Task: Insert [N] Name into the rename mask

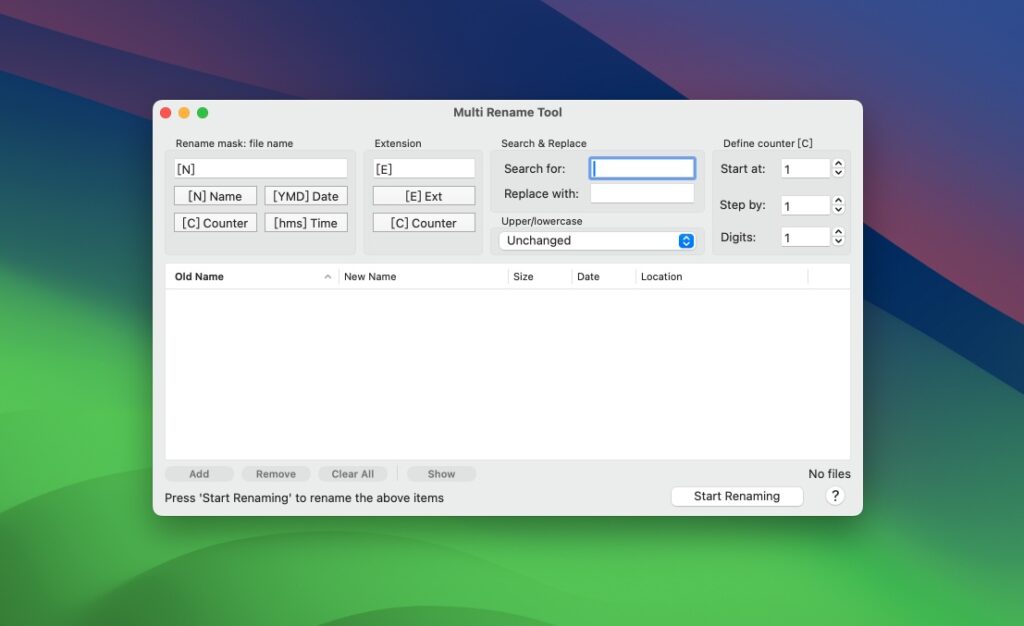Action: tap(215, 195)
